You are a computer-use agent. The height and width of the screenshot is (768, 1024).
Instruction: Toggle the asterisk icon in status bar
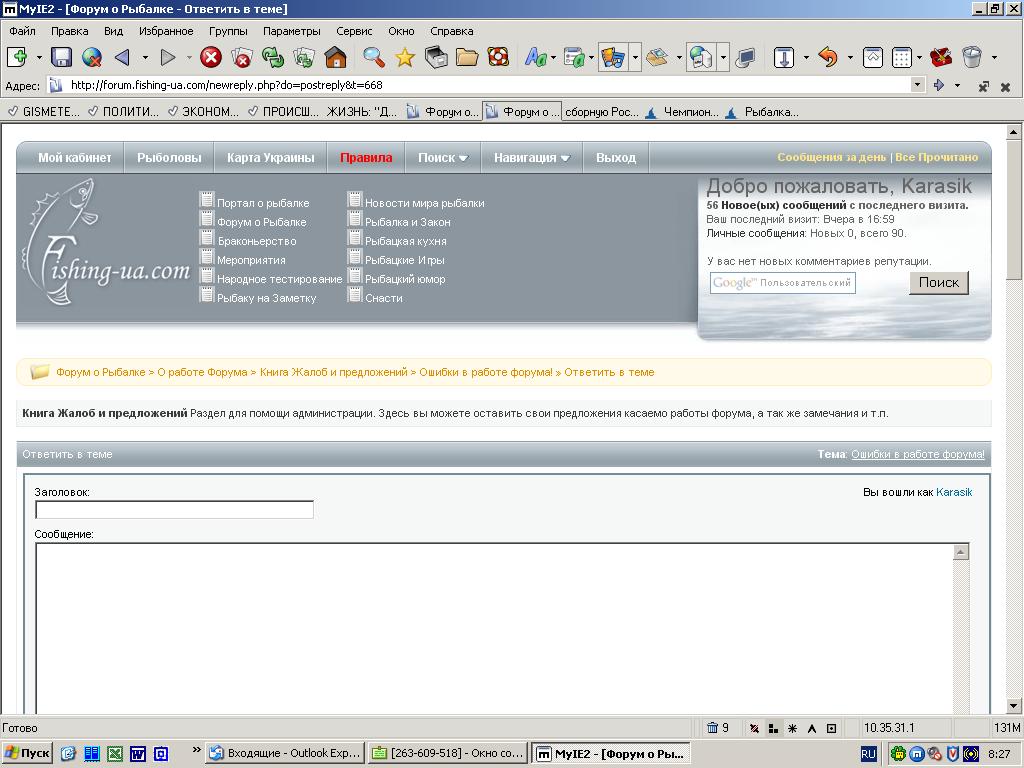tap(792, 728)
